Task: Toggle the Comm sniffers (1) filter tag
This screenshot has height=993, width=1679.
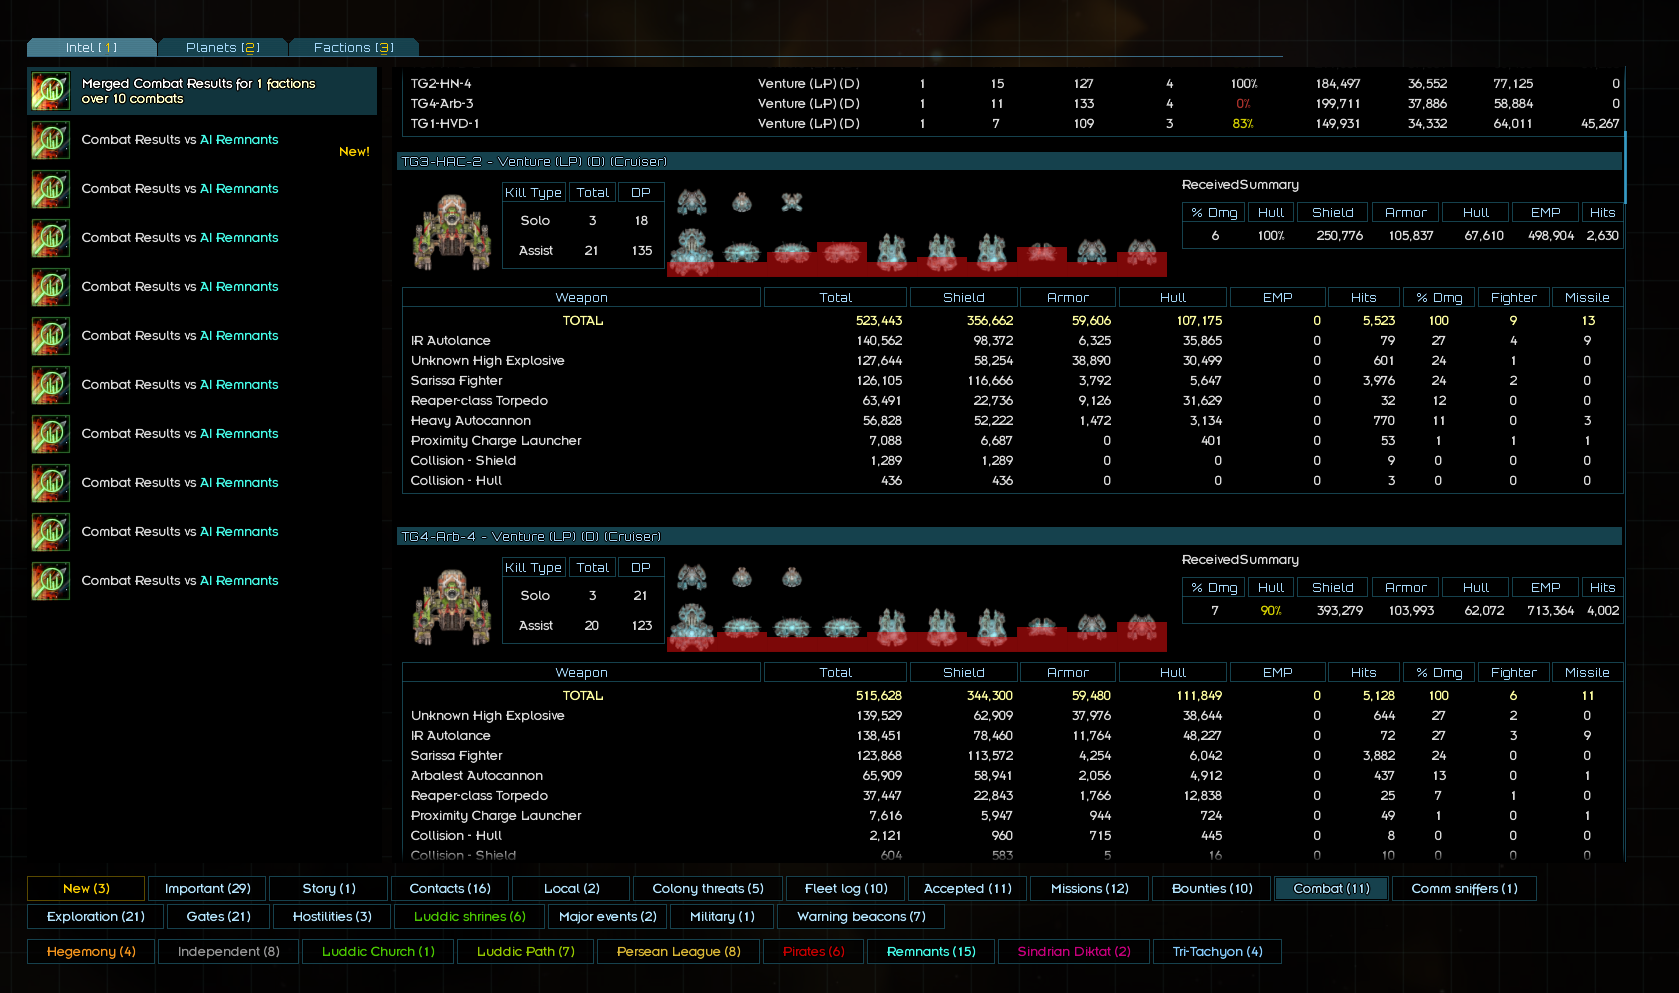Action: coord(1464,888)
